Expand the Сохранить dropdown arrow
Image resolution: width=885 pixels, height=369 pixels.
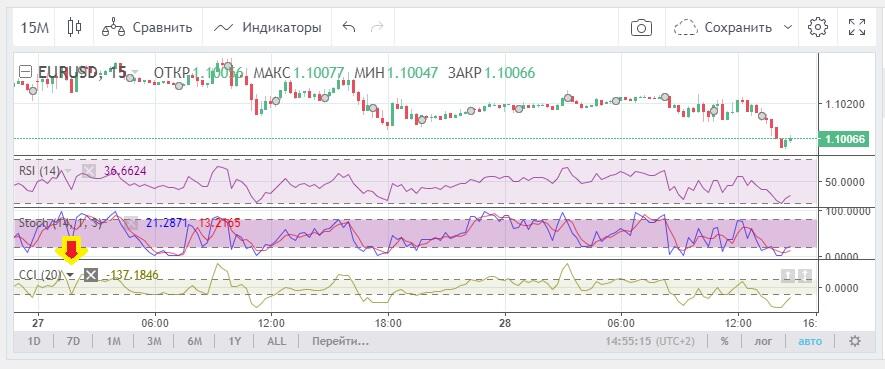click(x=788, y=27)
